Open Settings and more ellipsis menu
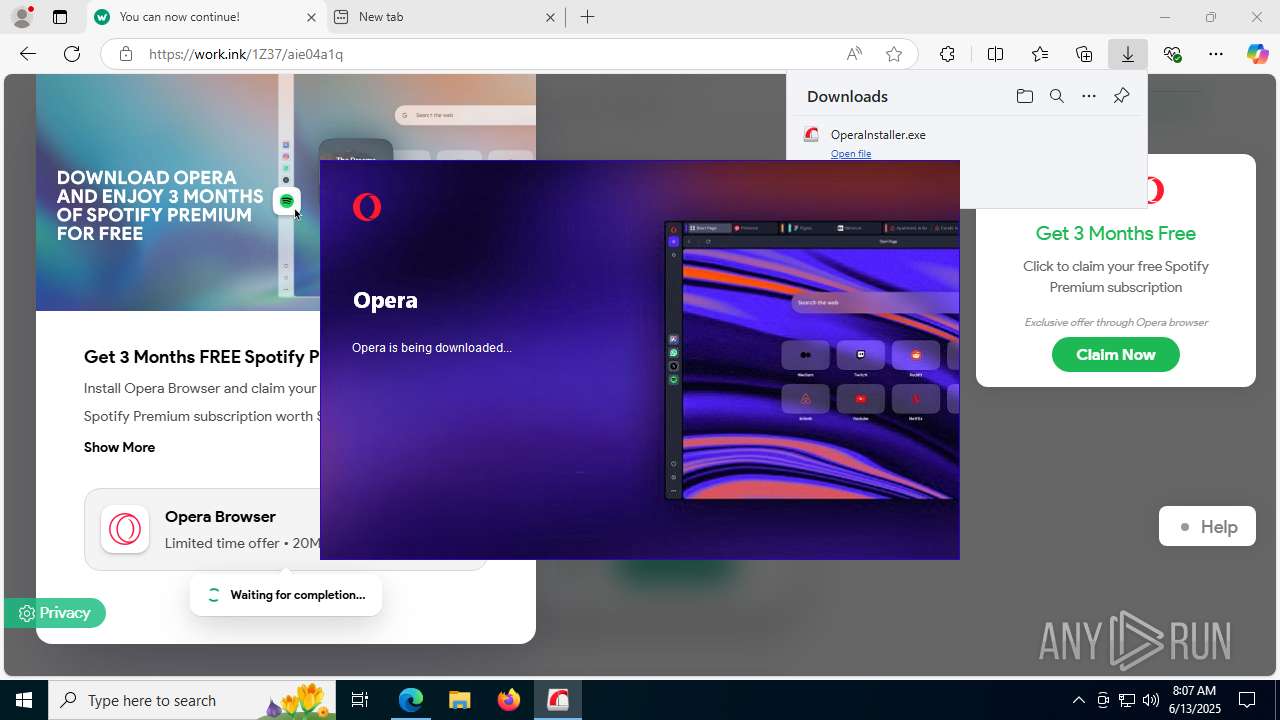 (x=1216, y=54)
